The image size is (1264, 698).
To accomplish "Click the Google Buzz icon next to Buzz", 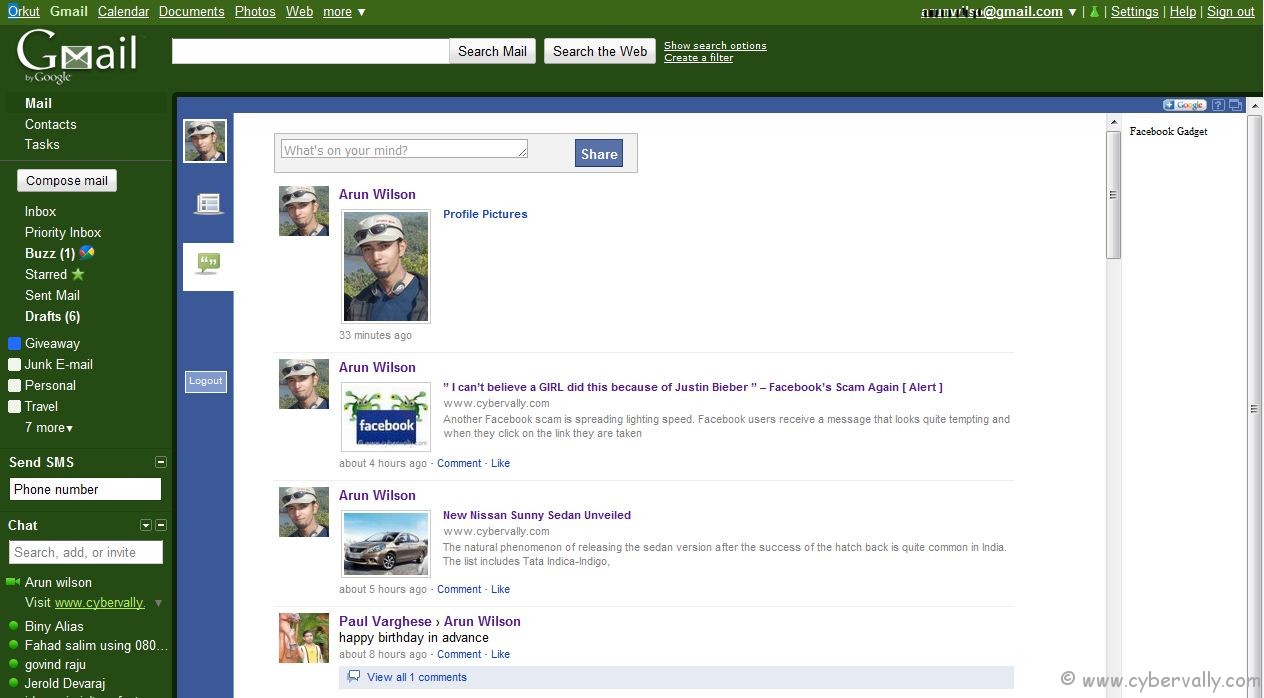I will [87, 253].
